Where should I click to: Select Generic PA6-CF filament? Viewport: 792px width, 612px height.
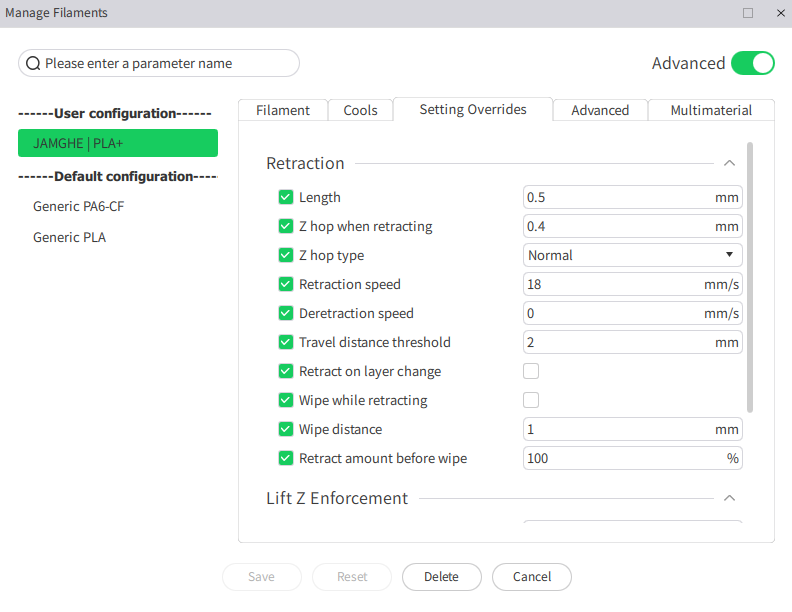[x=78, y=206]
